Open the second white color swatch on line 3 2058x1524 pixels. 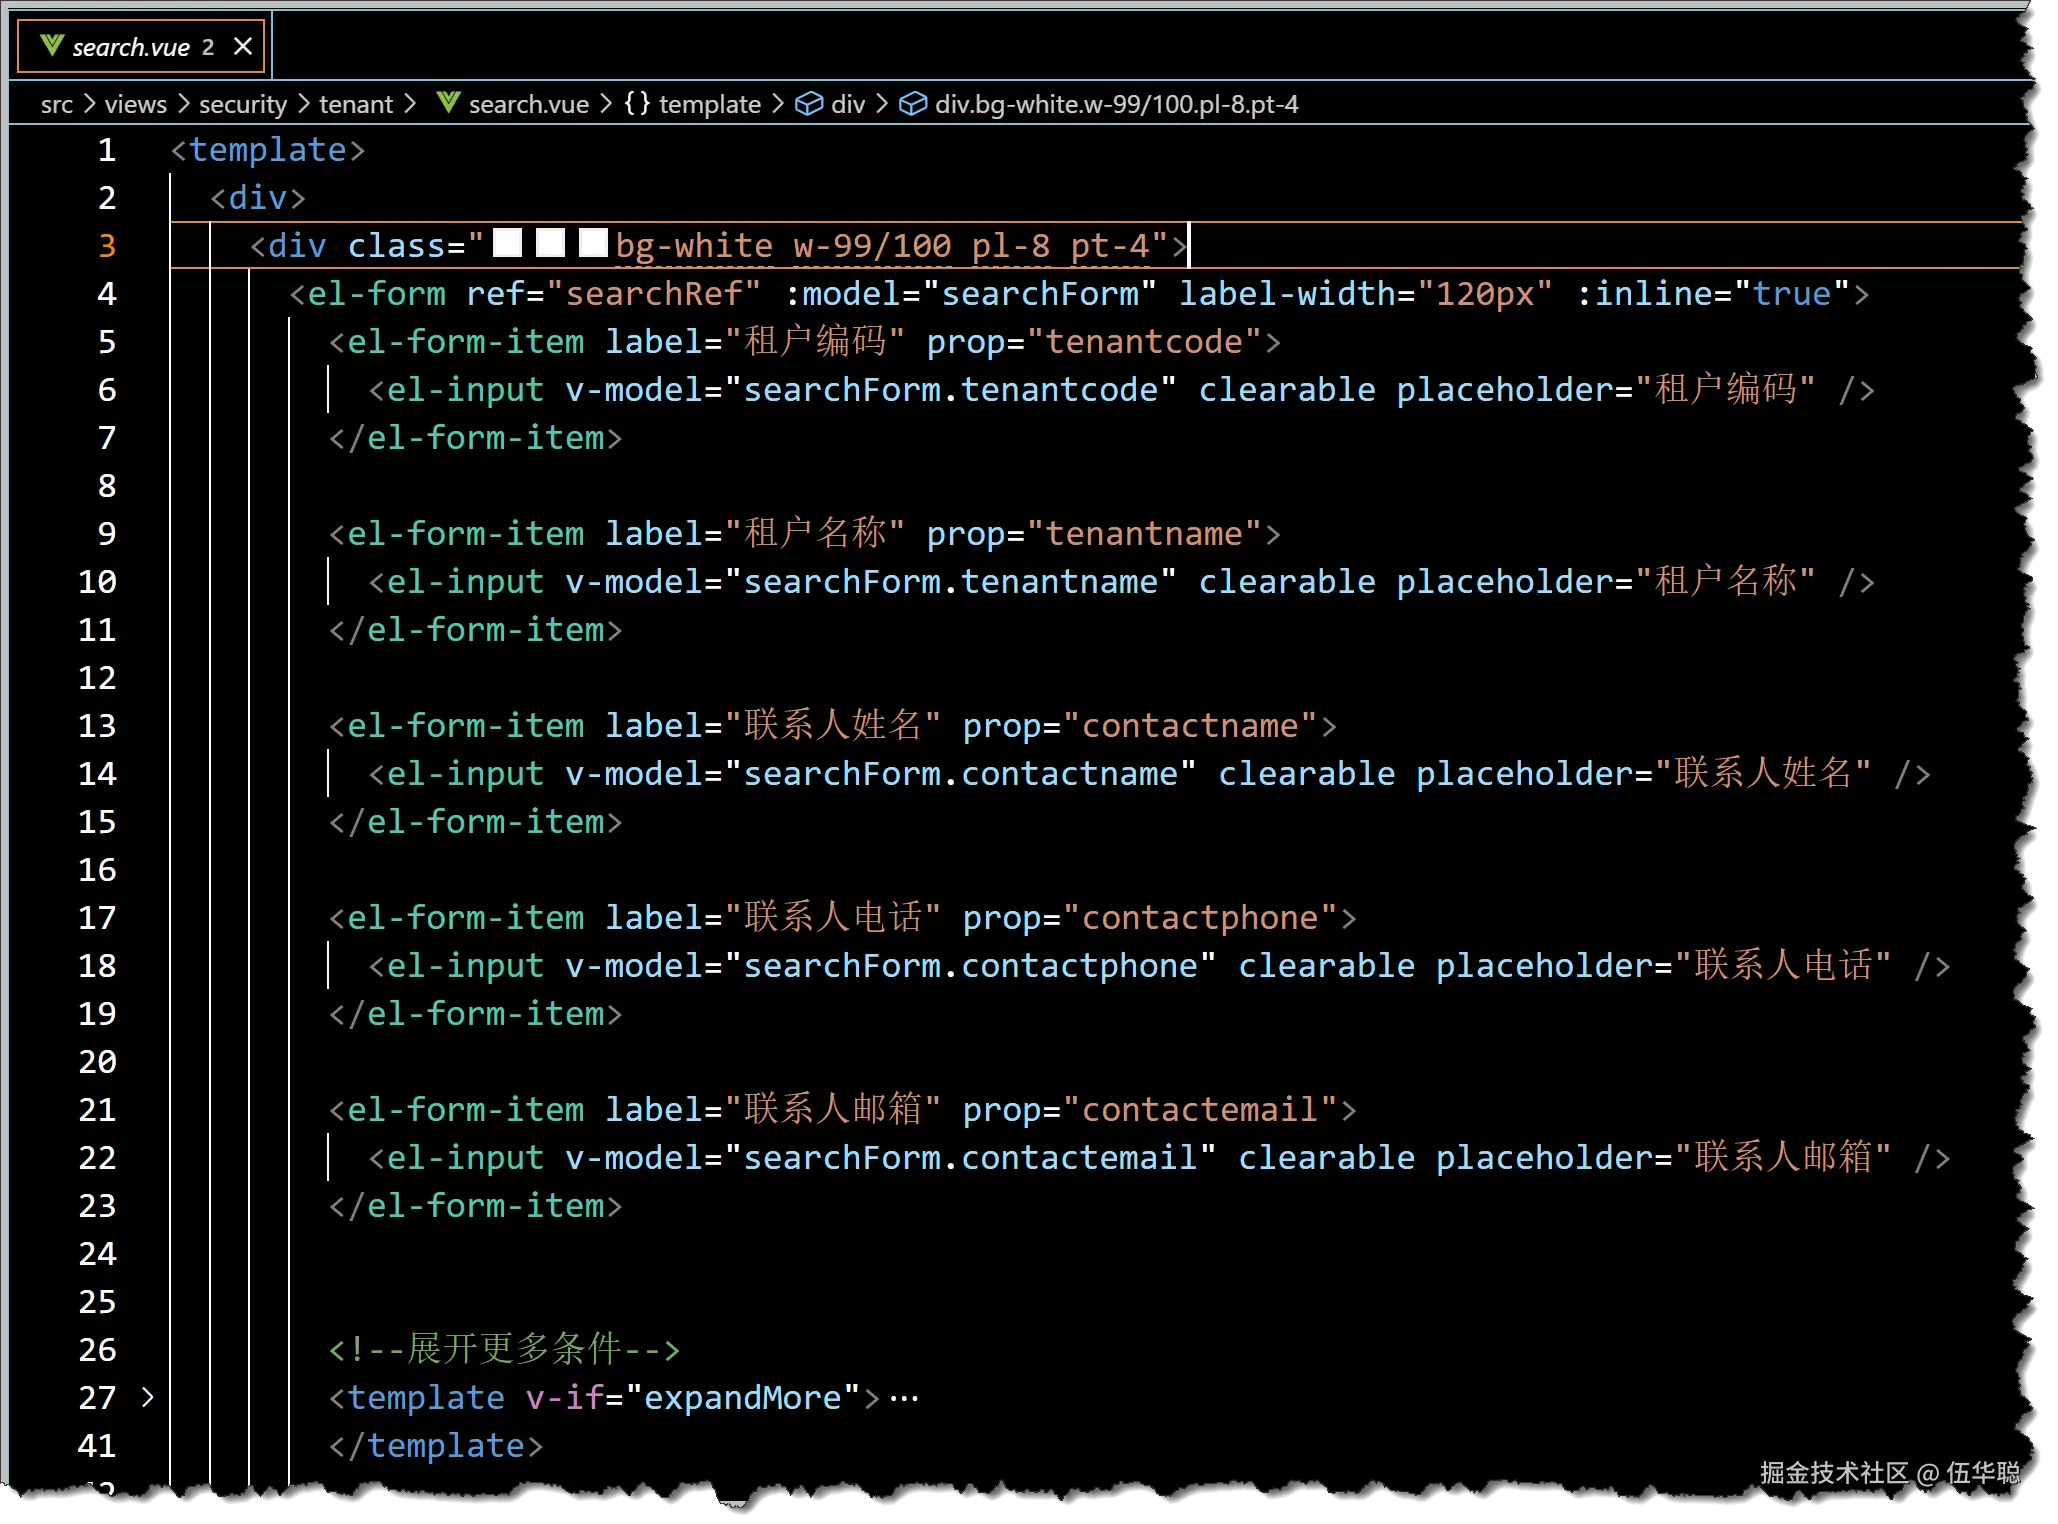[x=551, y=243]
